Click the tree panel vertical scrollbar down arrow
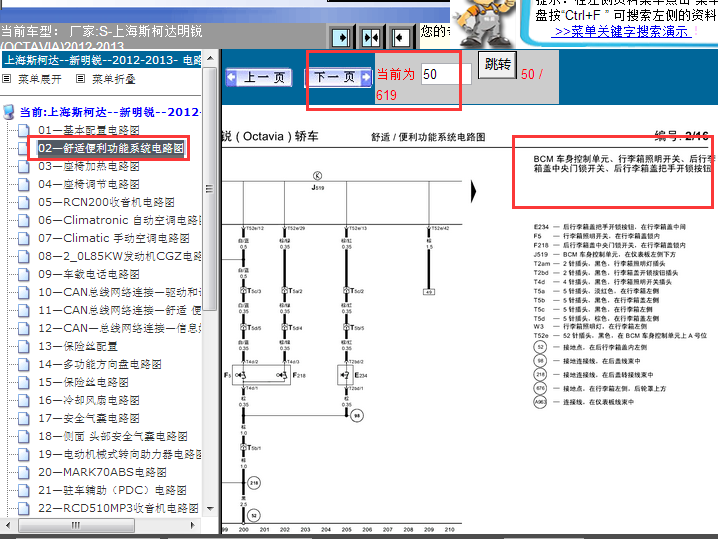718x539 pixels. (x=210, y=508)
